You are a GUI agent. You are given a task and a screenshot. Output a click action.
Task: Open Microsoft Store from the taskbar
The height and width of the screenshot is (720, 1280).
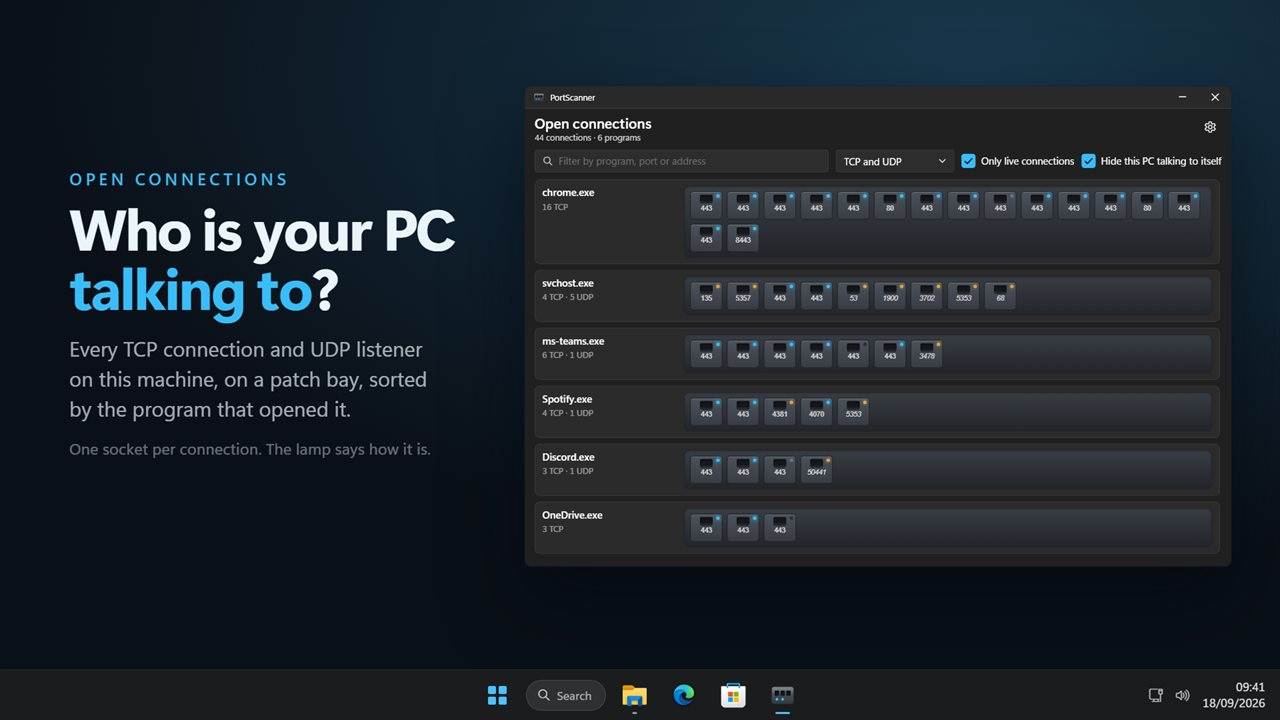pyautogui.click(x=733, y=695)
